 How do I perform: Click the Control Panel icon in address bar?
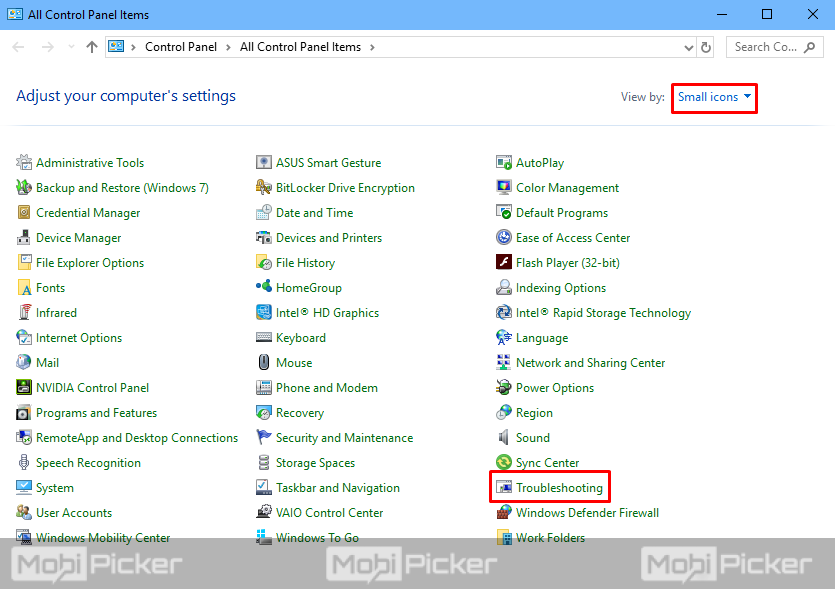116,46
